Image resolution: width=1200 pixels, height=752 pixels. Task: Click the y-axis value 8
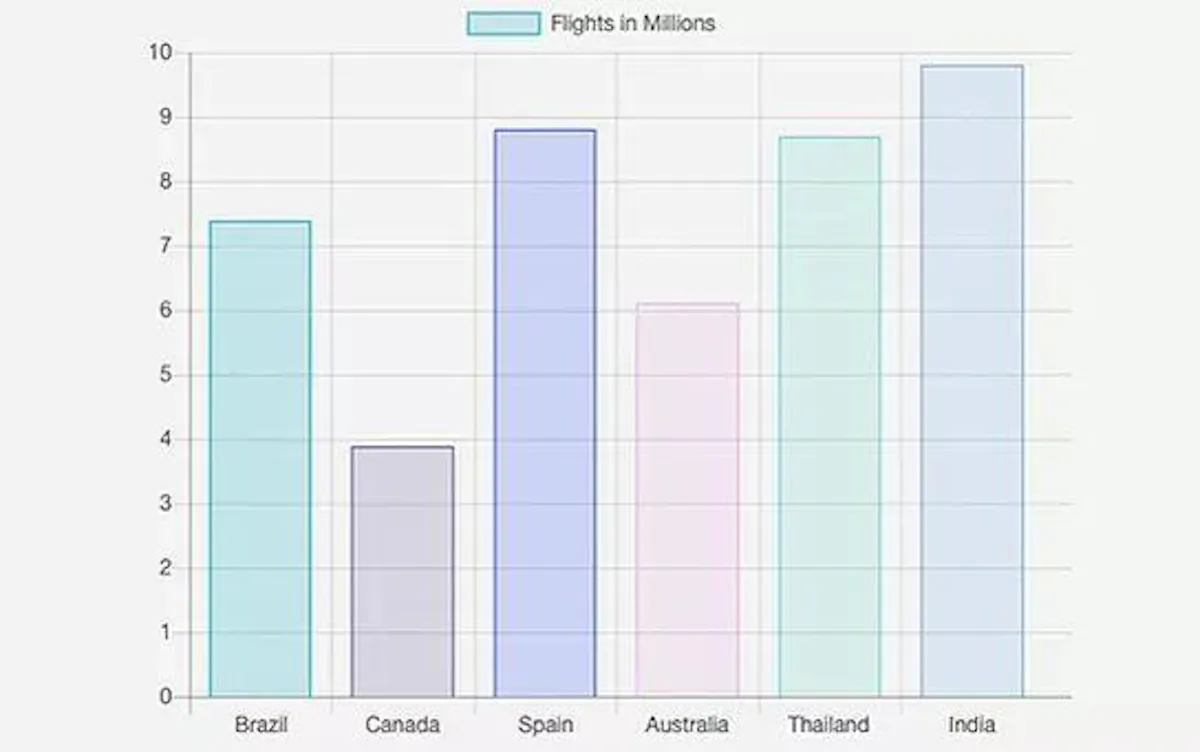pos(167,182)
